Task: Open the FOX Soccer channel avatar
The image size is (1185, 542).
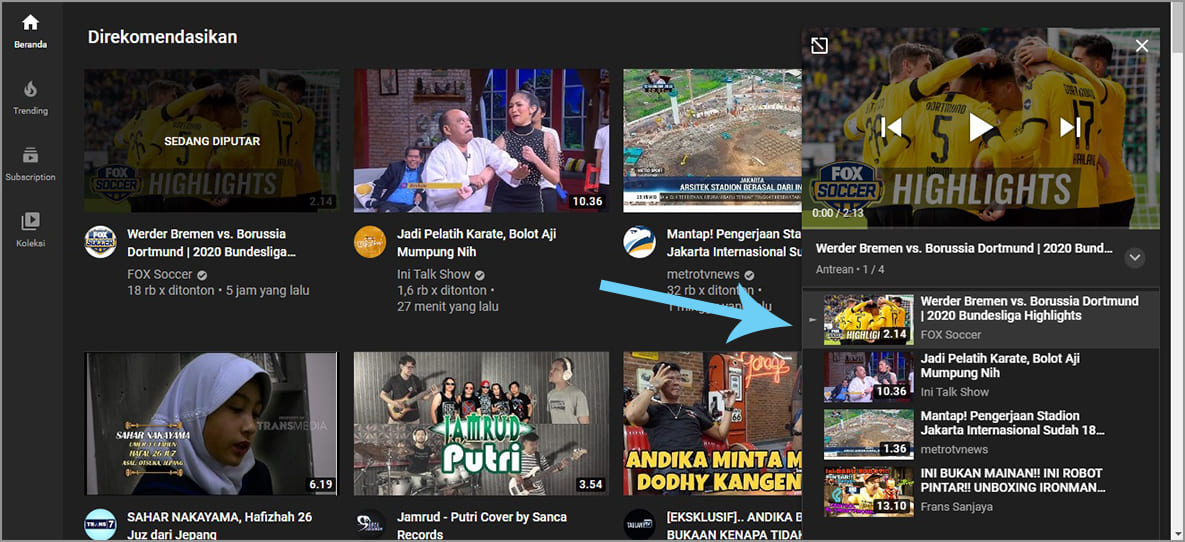Action: [x=100, y=242]
